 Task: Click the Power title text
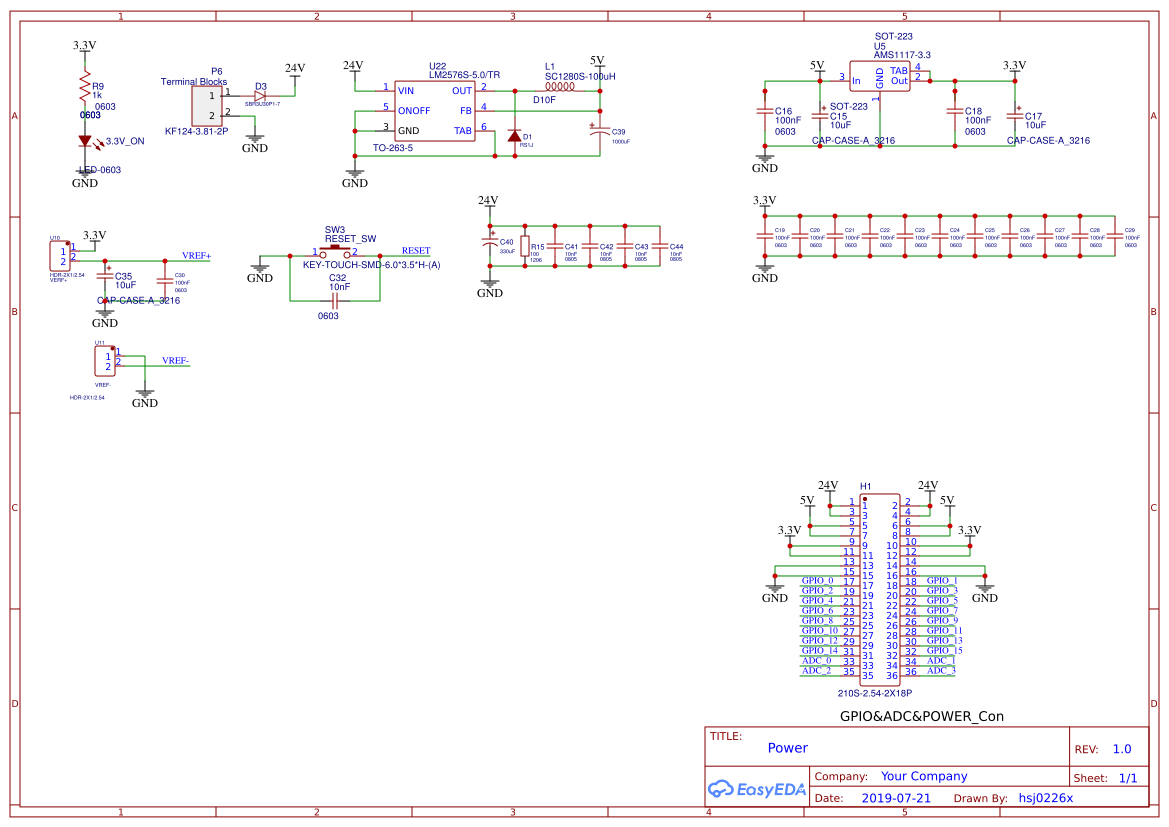(x=788, y=748)
